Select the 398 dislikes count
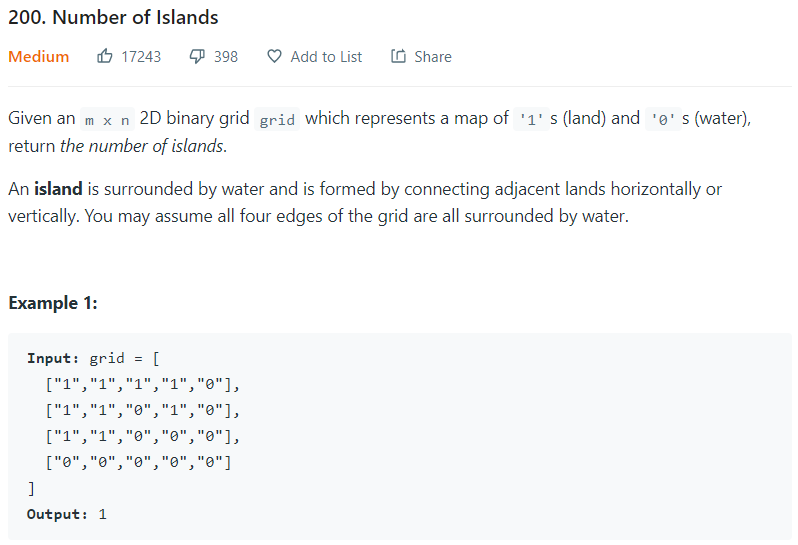 click(226, 56)
